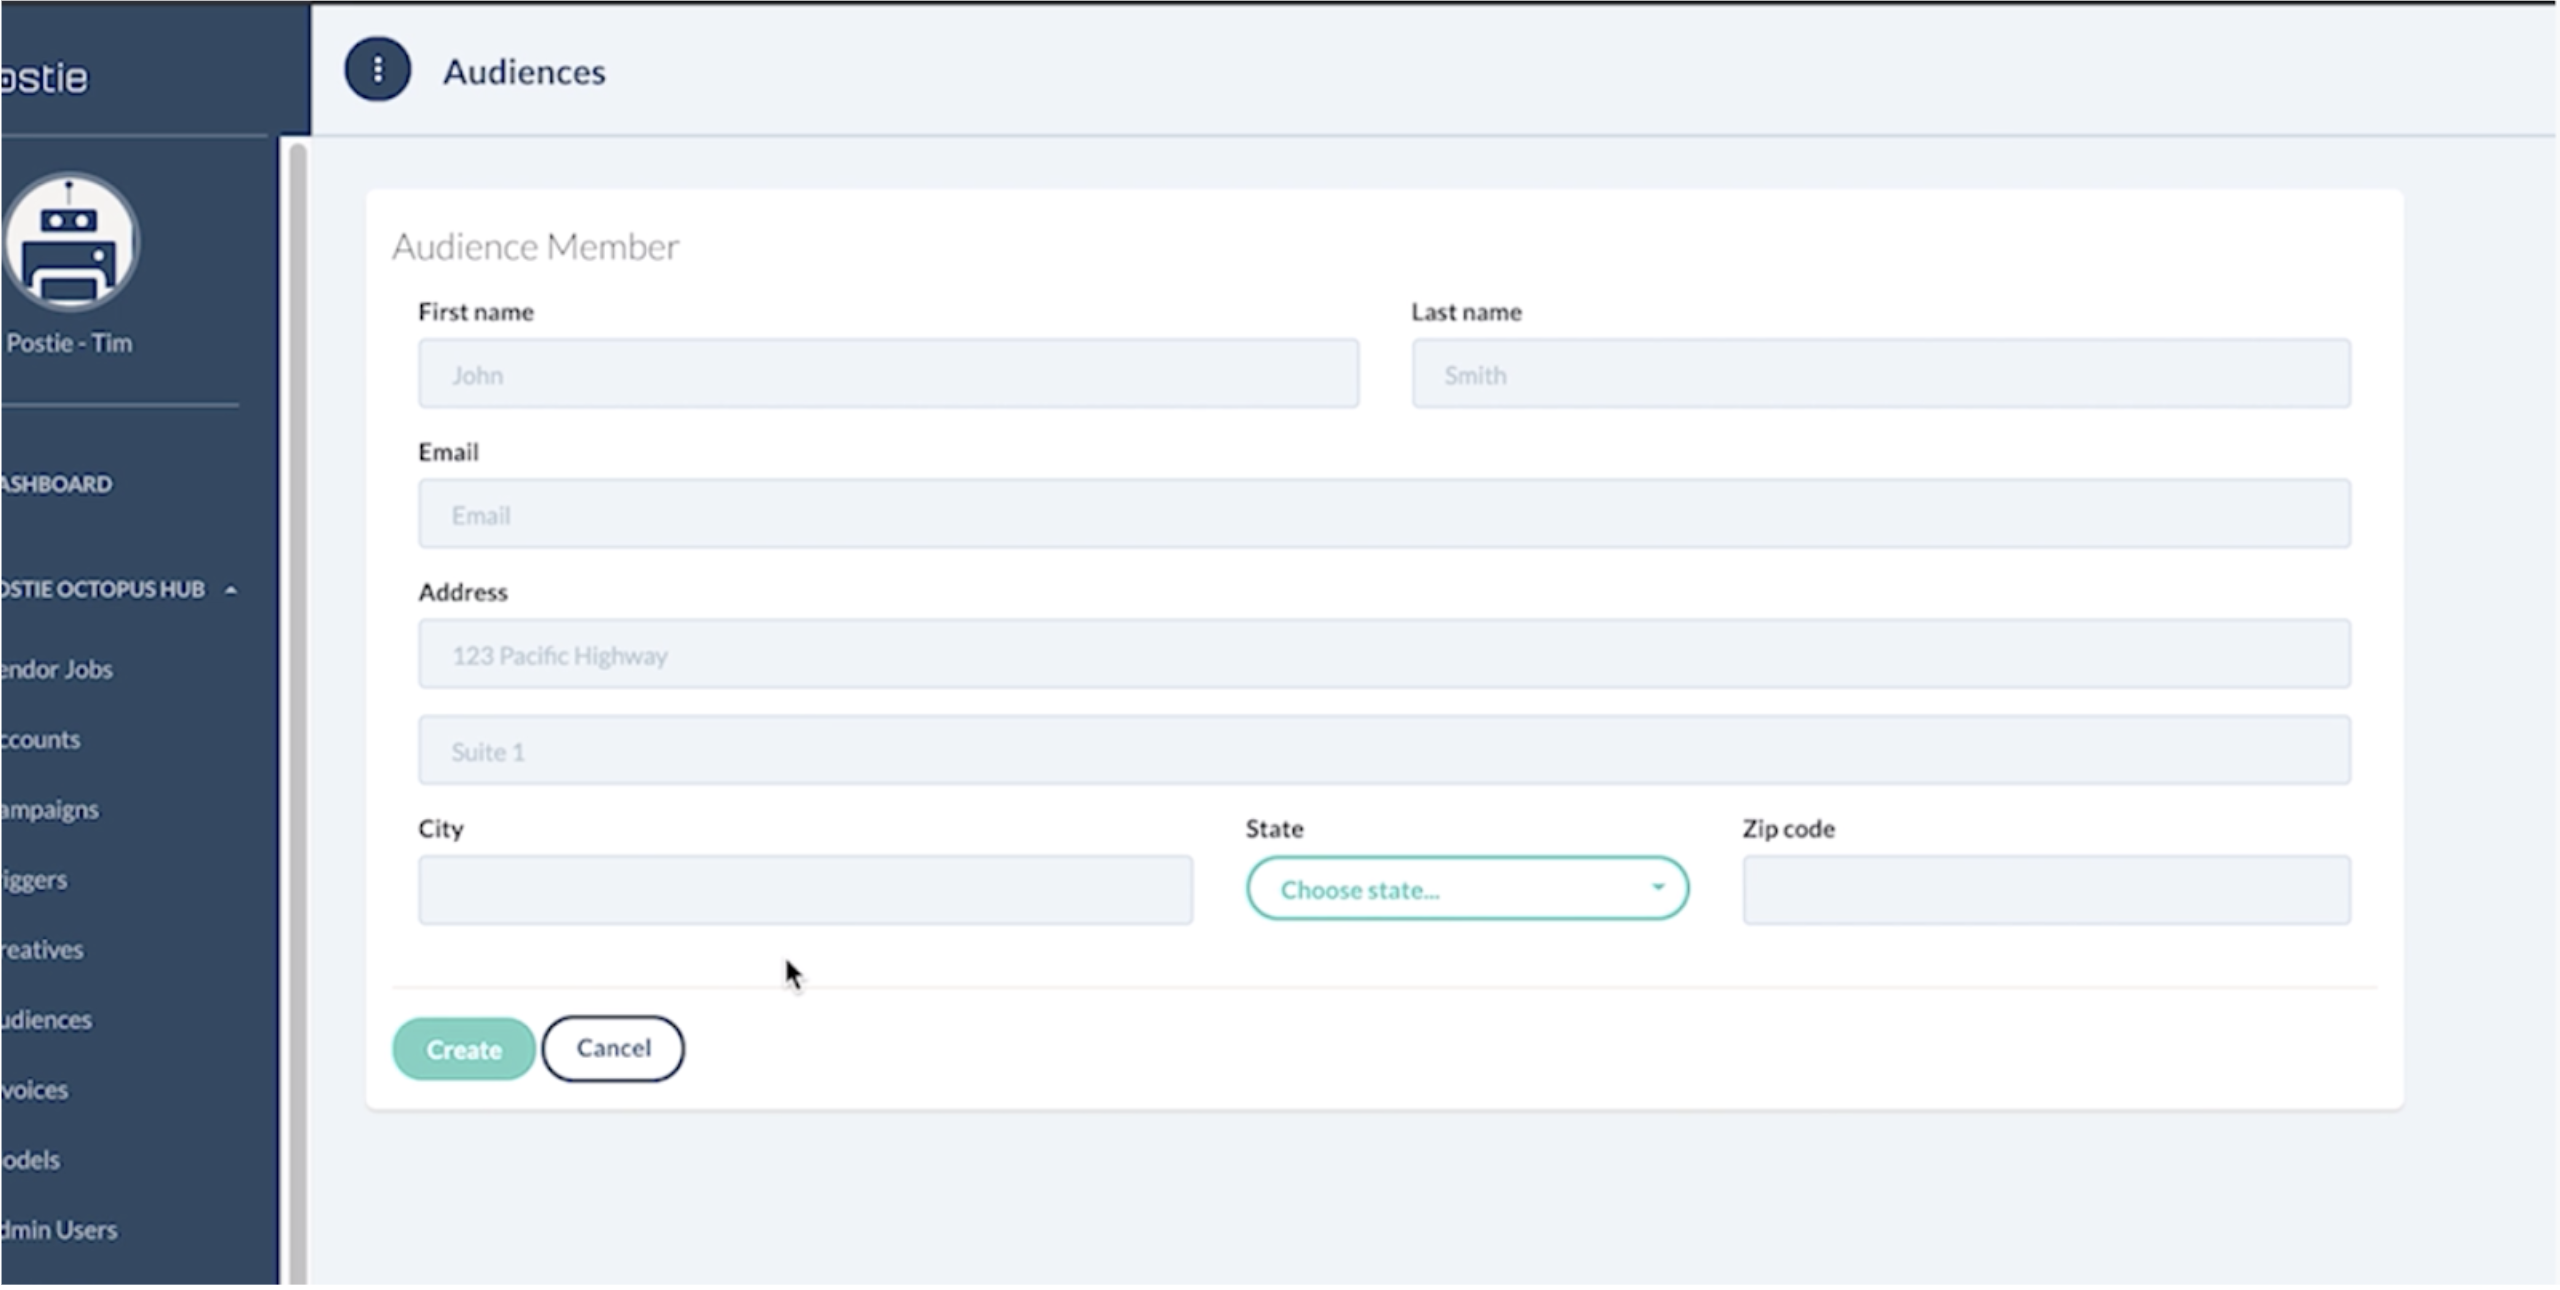Focus the Zip code field

click(x=2046, y=889)
